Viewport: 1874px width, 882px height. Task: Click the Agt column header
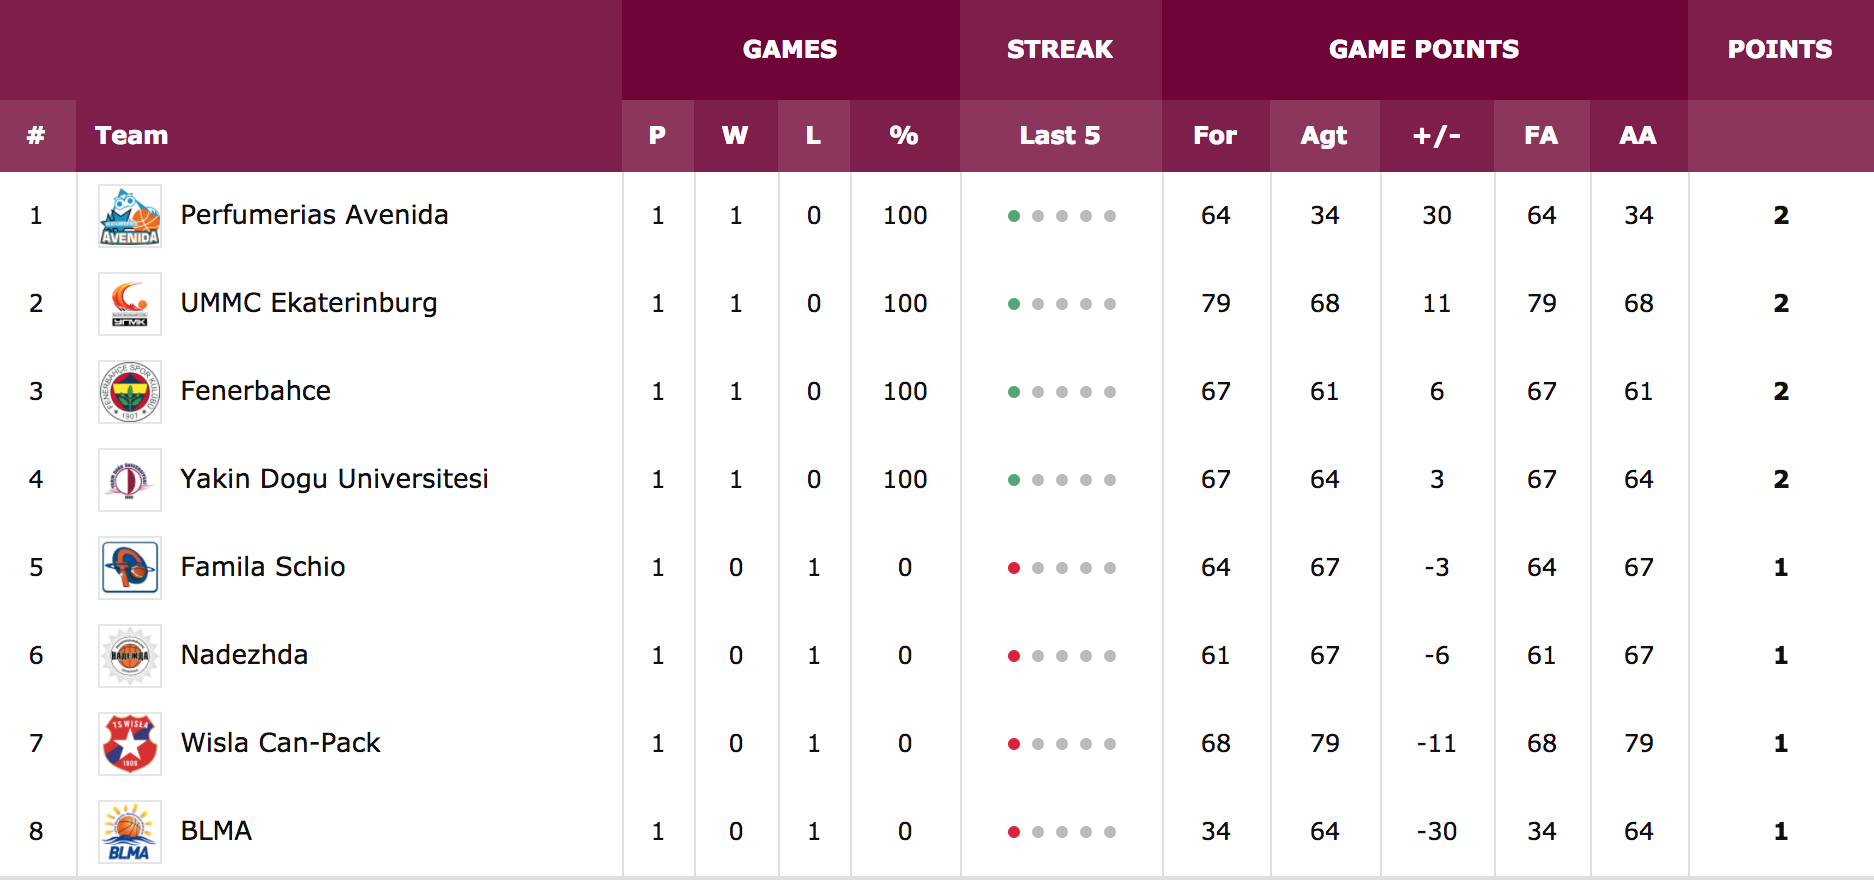pos(1324,136)
